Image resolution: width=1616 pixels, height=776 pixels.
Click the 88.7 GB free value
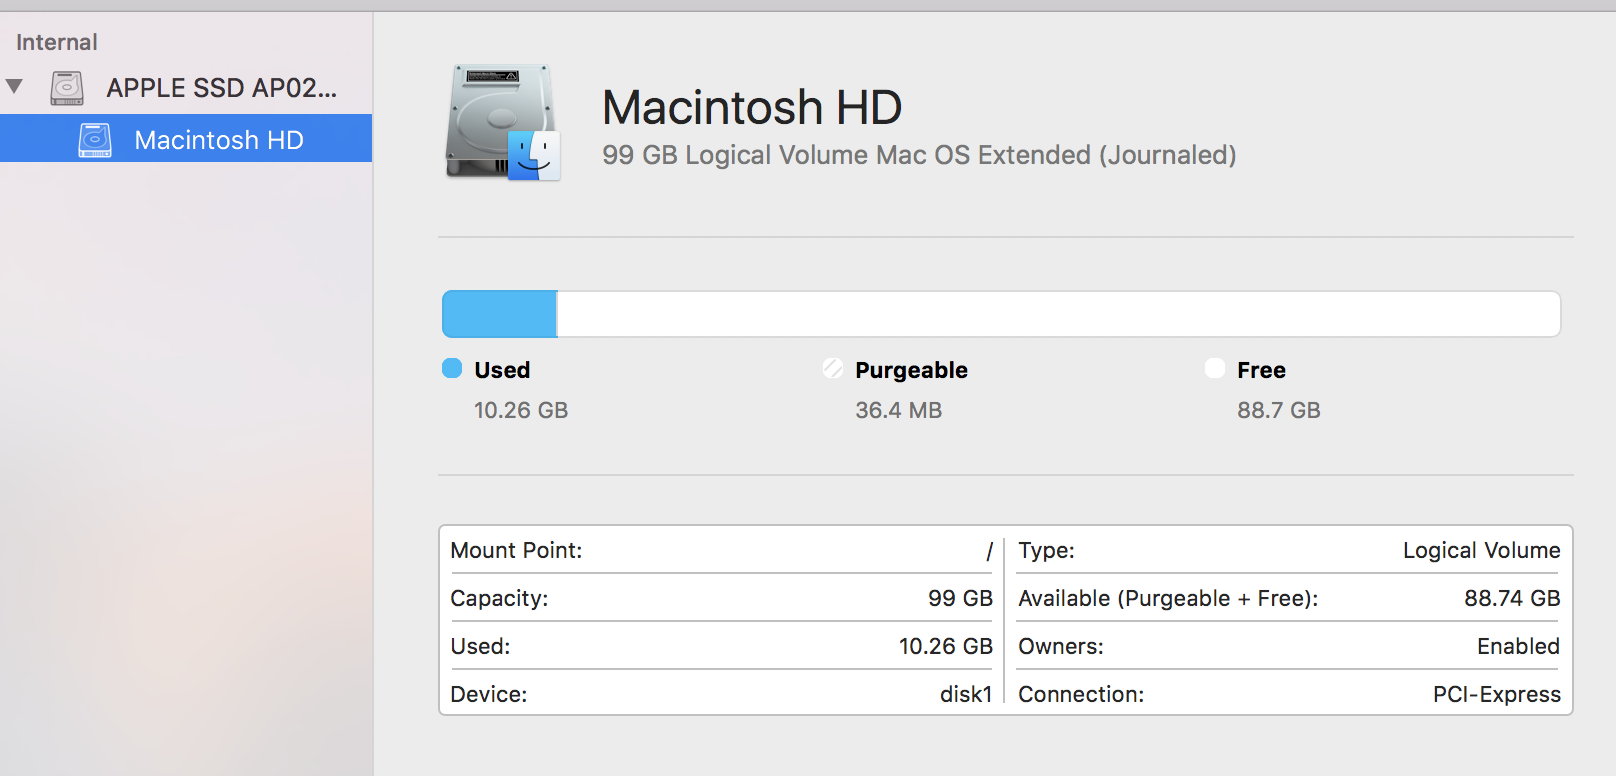tap(1279, 410)
